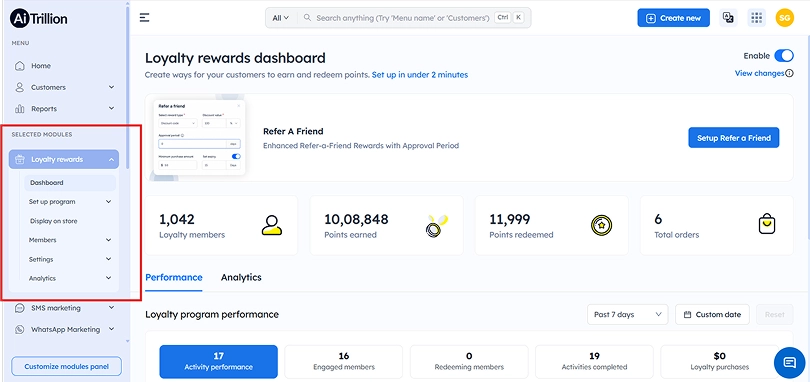Click the Loyalty members person icon

coord(272,225)
